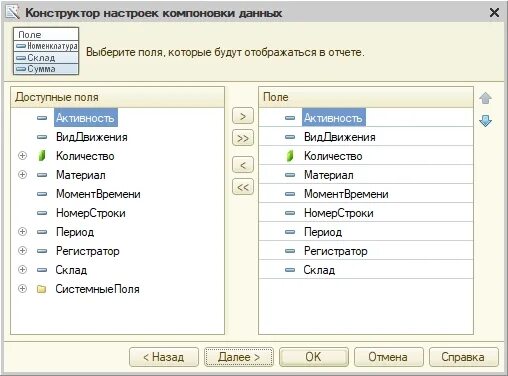Select Активность row in selected fields table
This screenshot has width=508, height=376.
tap(366, 117)
